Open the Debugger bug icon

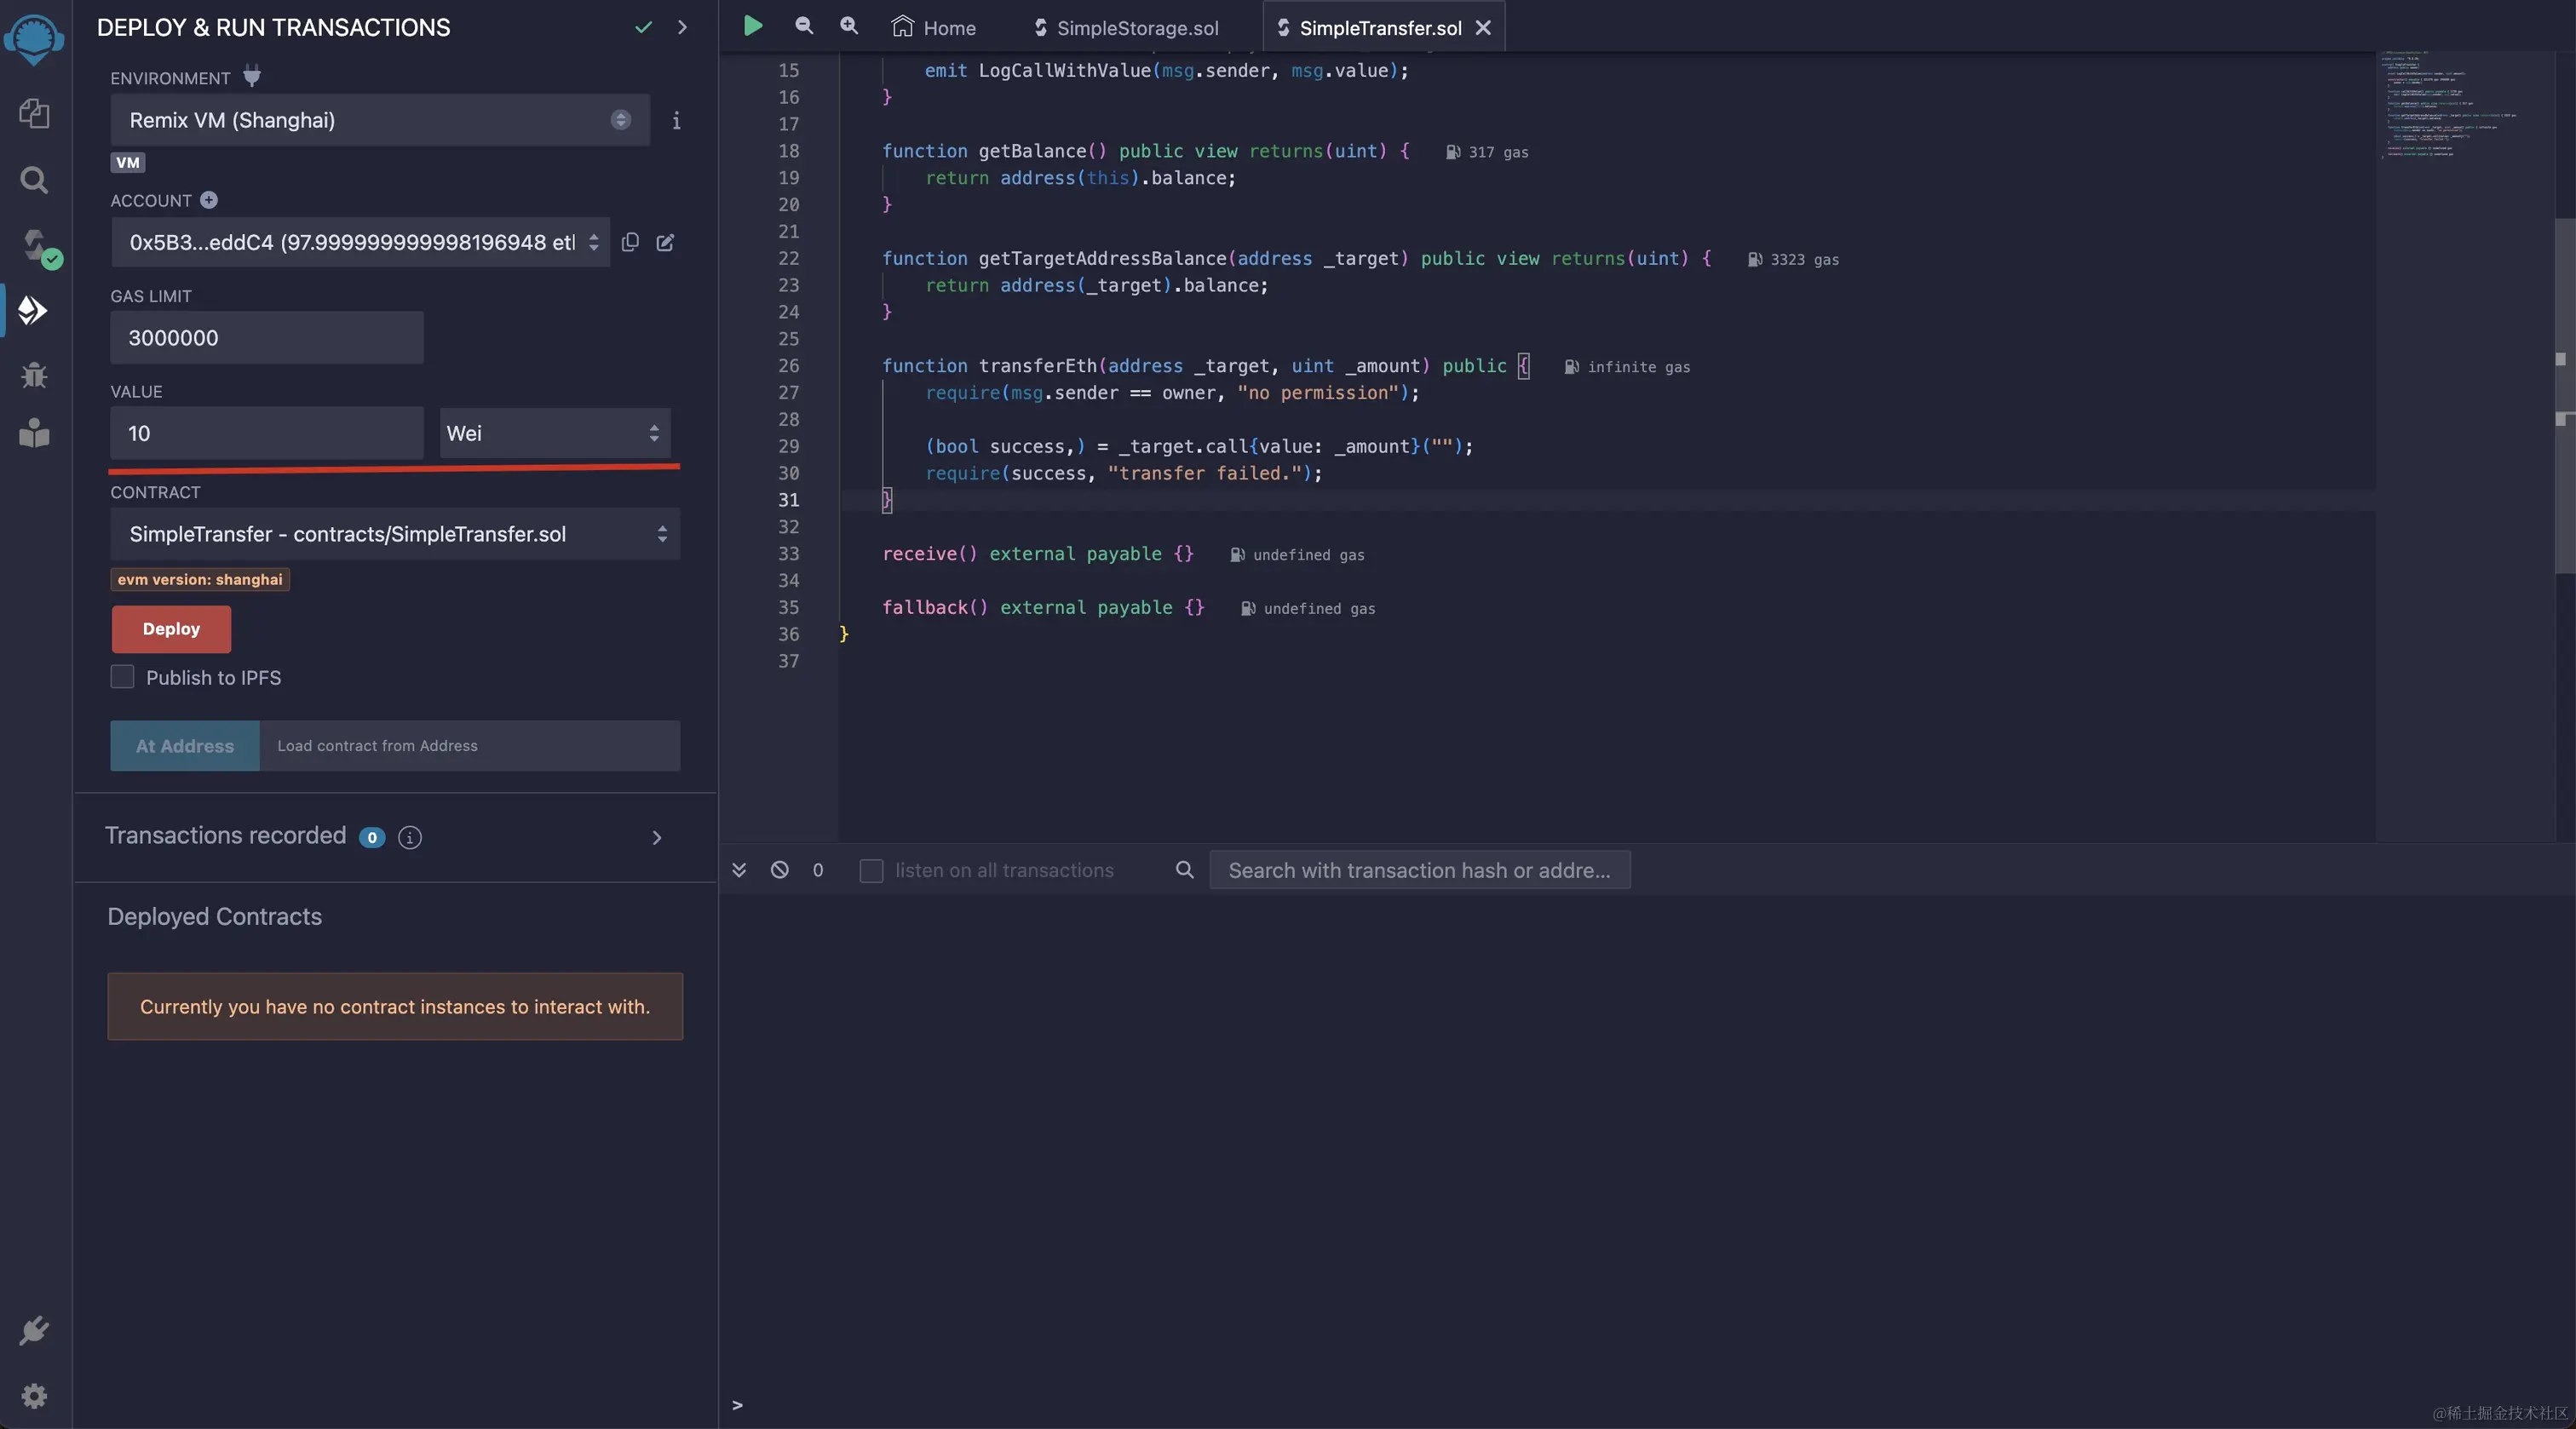tap(34, 375)
